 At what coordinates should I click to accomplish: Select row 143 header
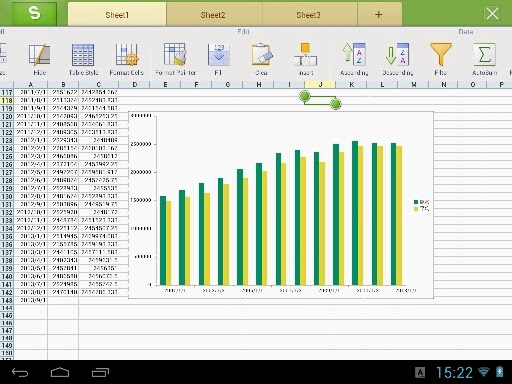7,300
